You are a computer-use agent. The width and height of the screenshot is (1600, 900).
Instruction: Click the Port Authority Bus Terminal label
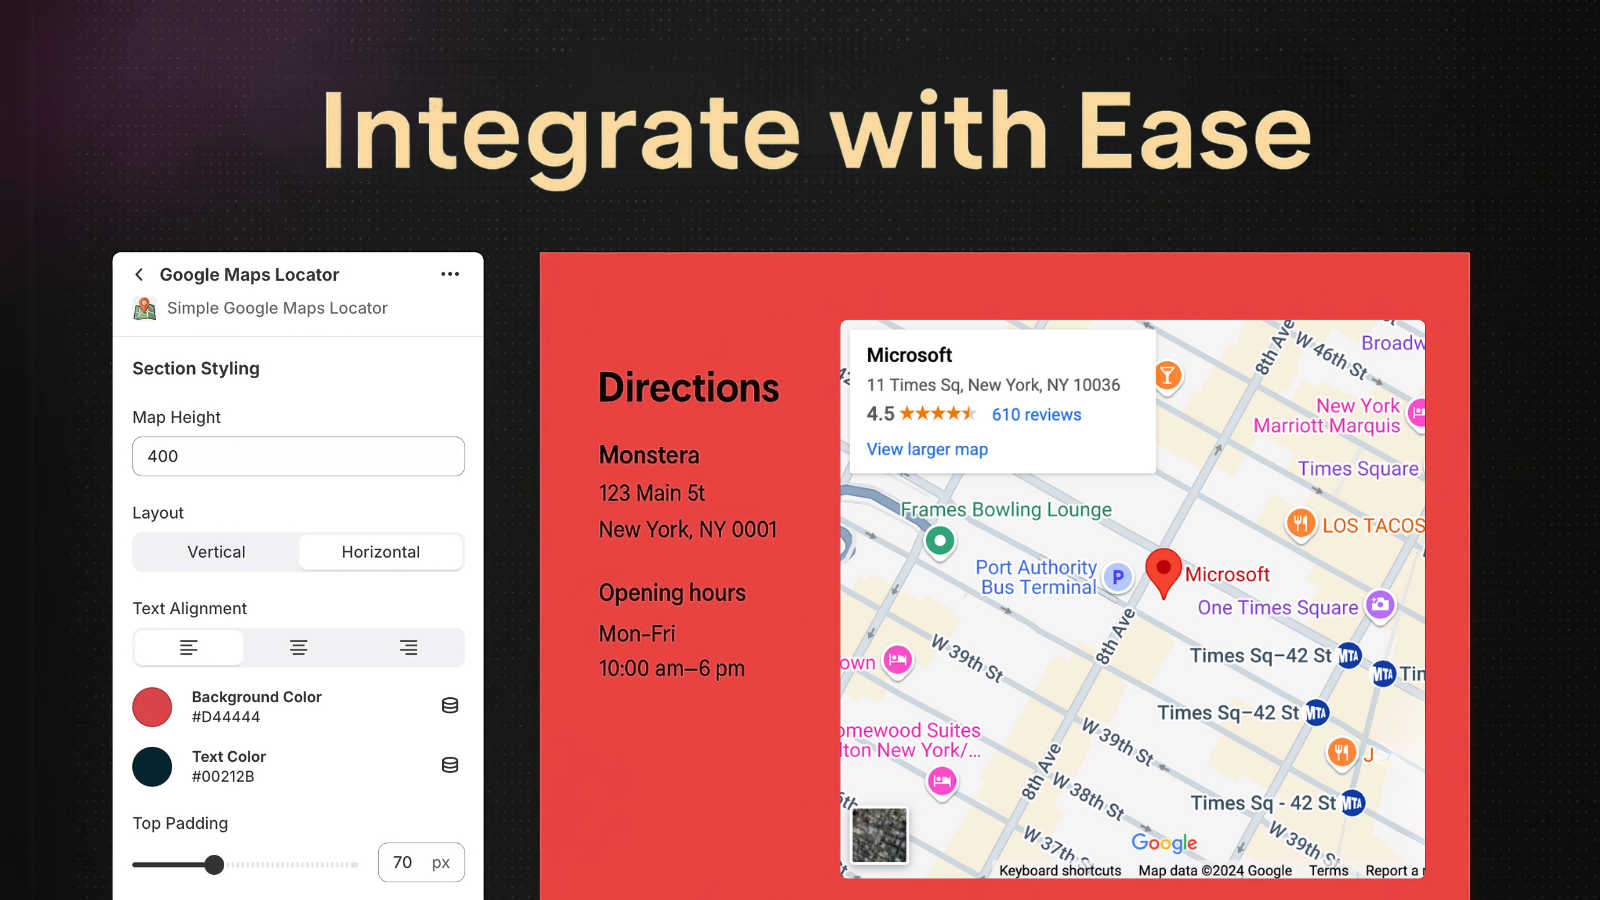pos(1037,577)
